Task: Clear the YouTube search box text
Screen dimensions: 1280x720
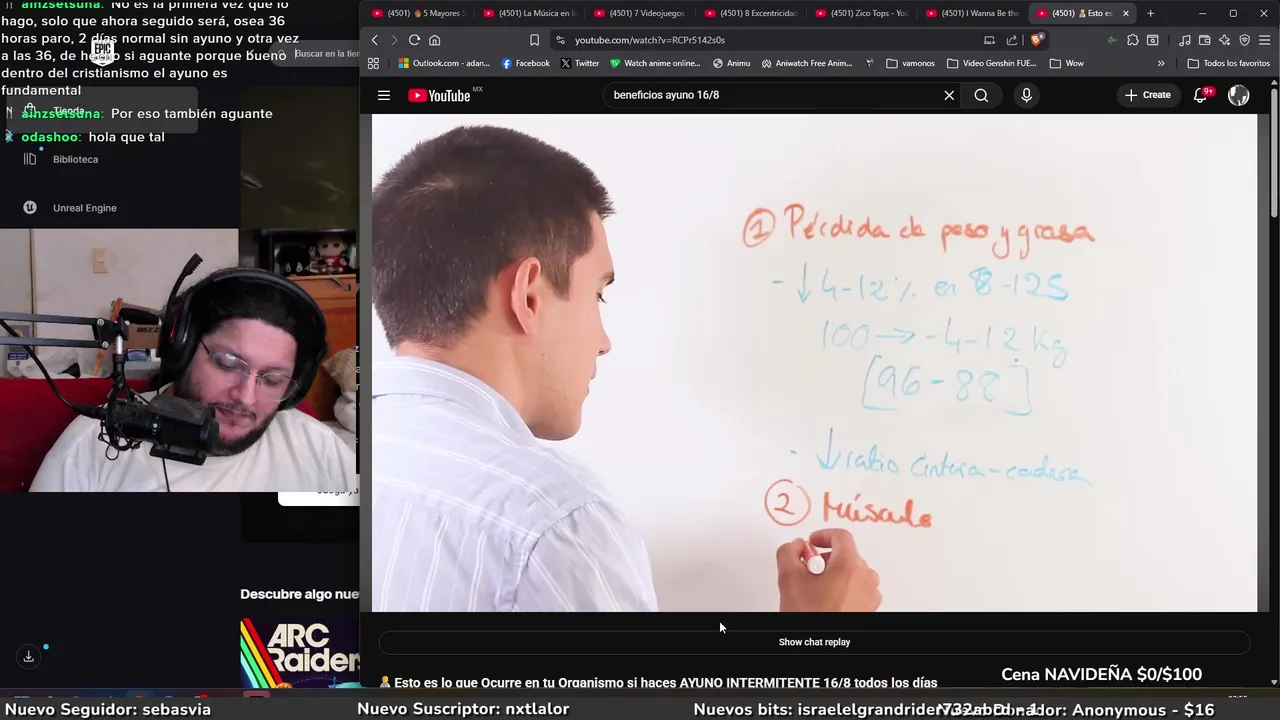Action: (949, 95)
